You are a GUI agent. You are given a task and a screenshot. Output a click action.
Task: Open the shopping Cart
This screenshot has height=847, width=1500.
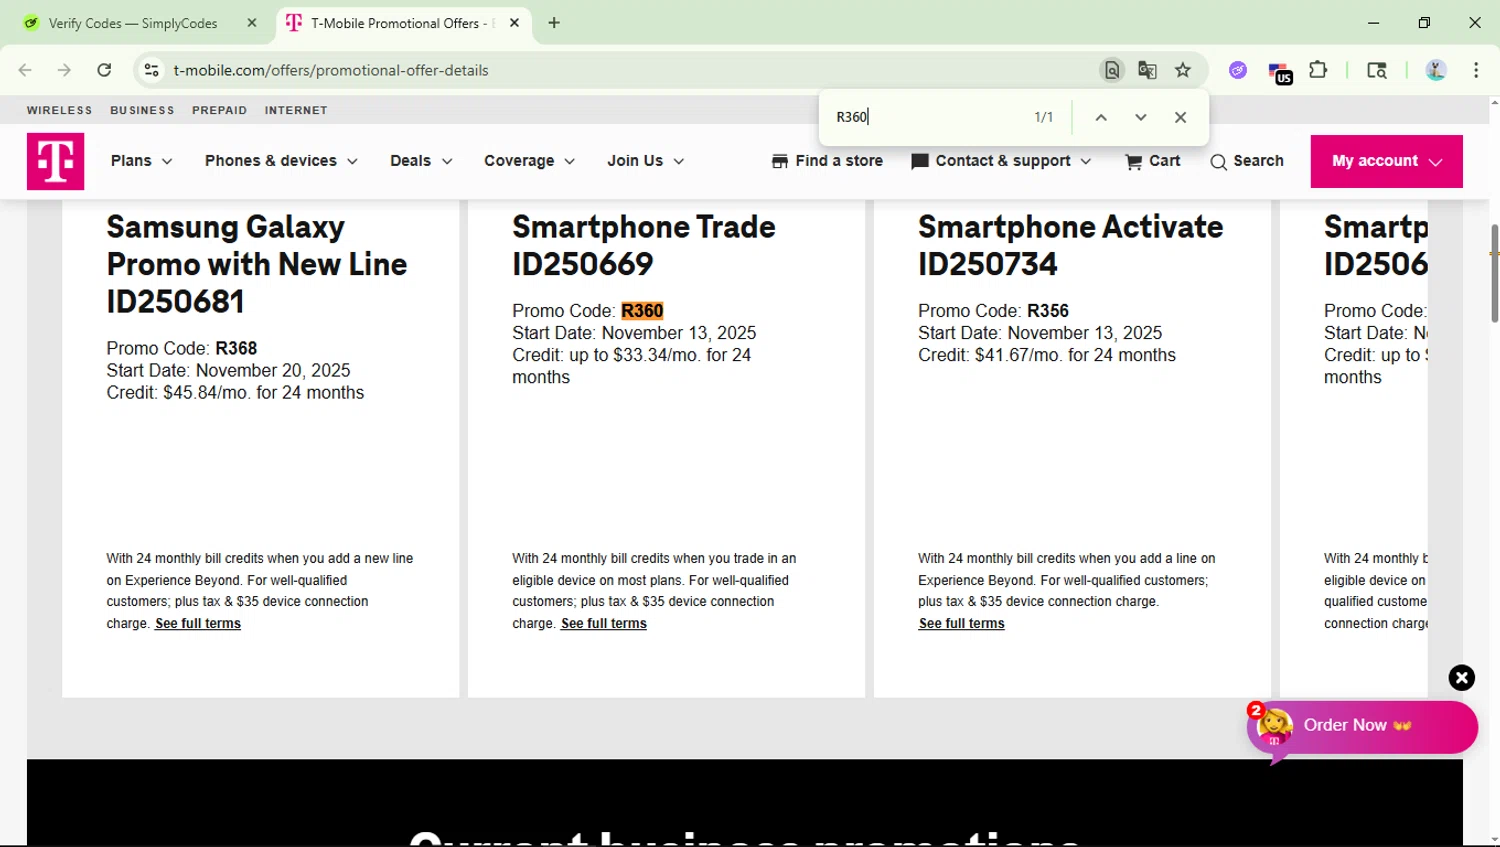[1152, 161]
